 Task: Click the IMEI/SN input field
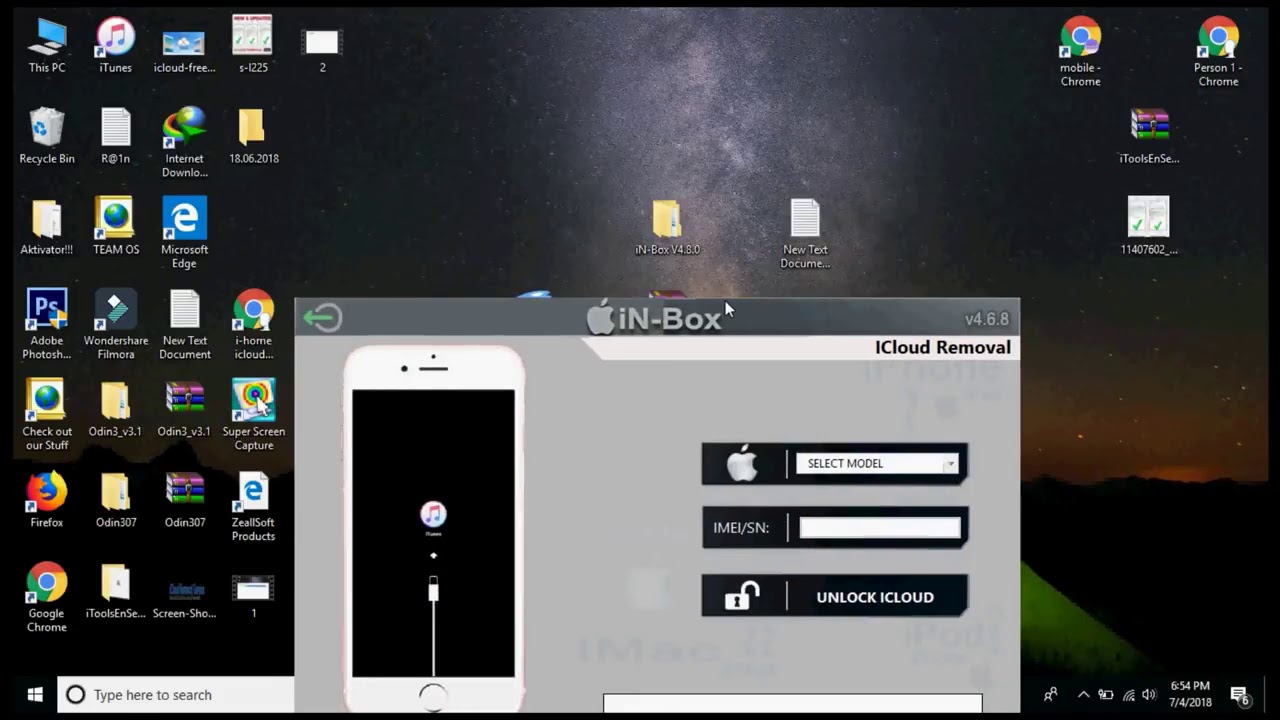point(879,528)
